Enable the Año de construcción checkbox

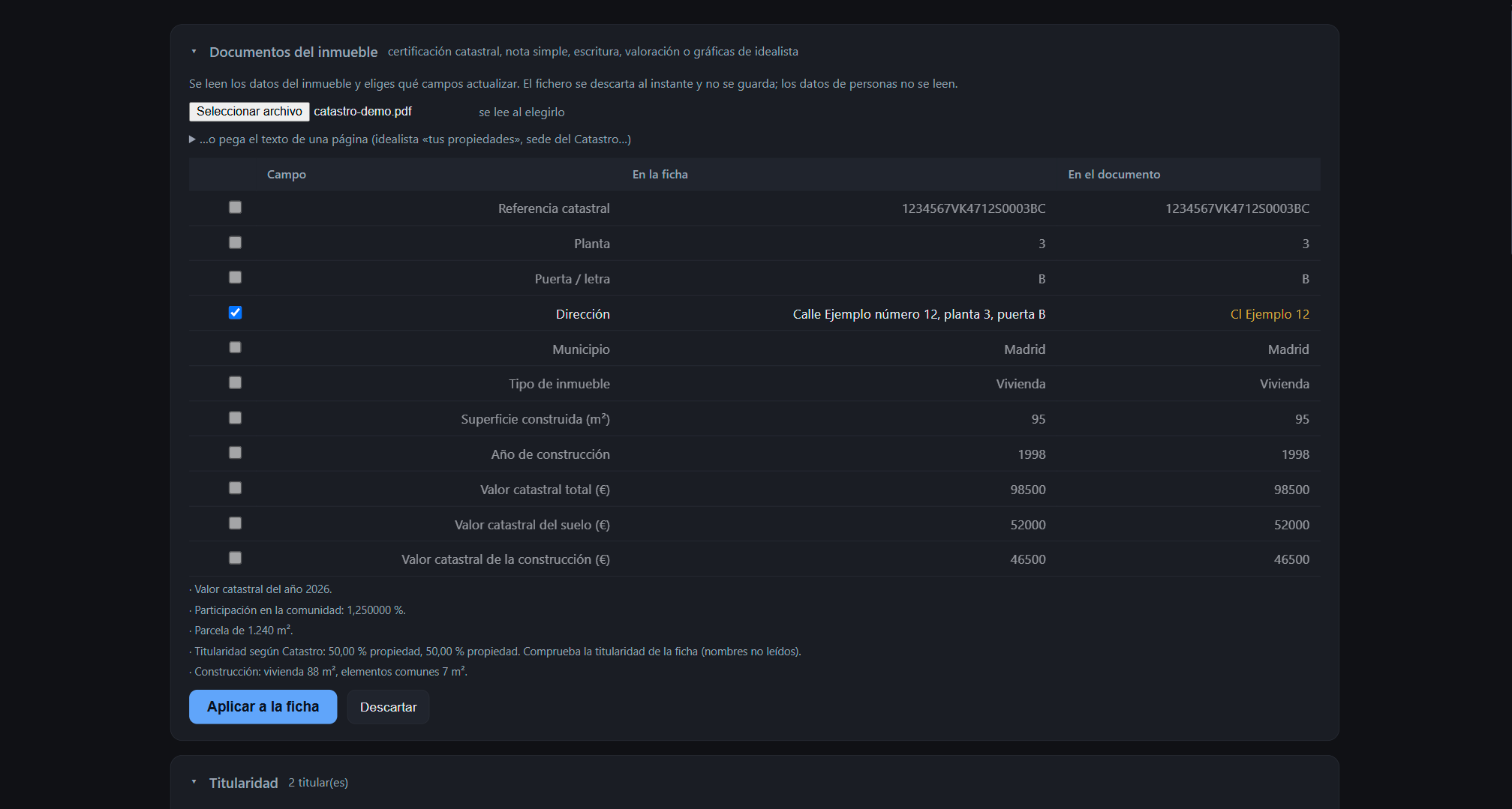click(235, 453)
